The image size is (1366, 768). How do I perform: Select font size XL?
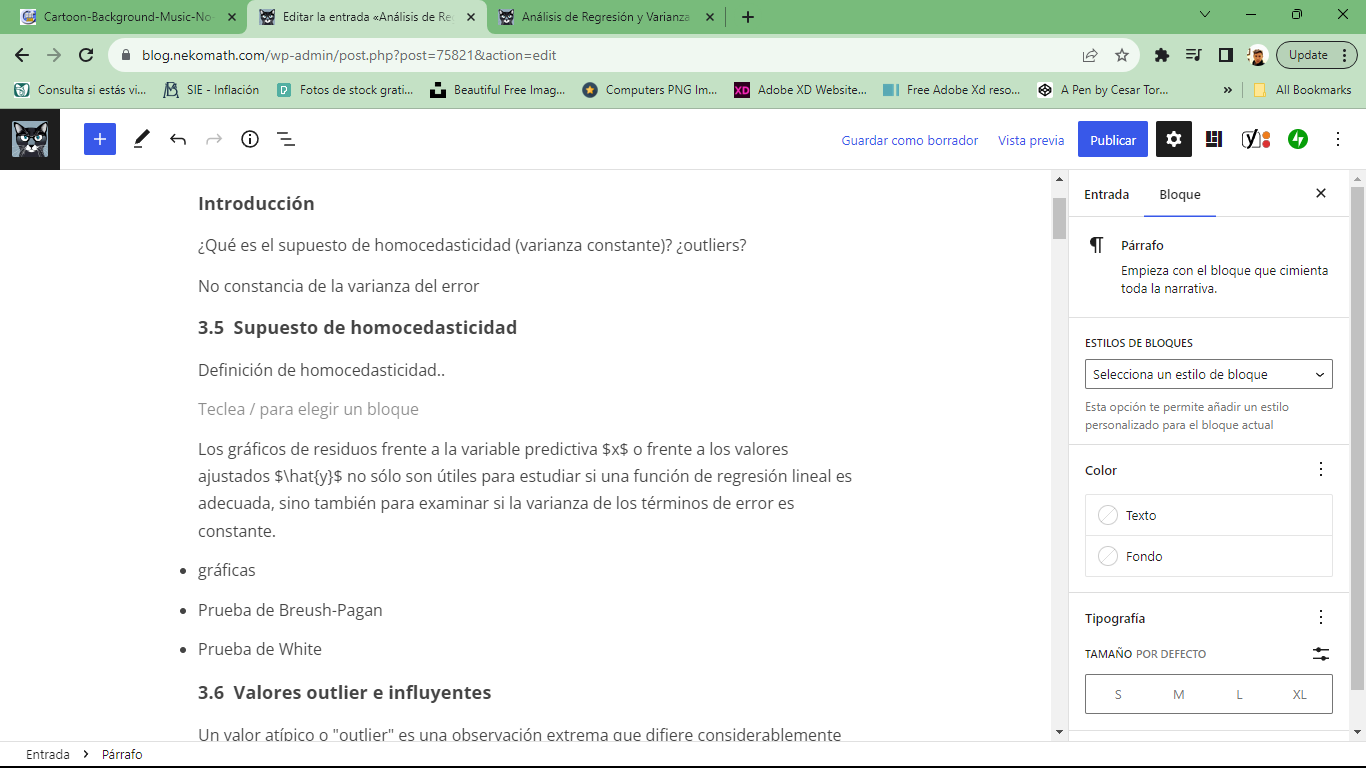[x=1299, y=694]
